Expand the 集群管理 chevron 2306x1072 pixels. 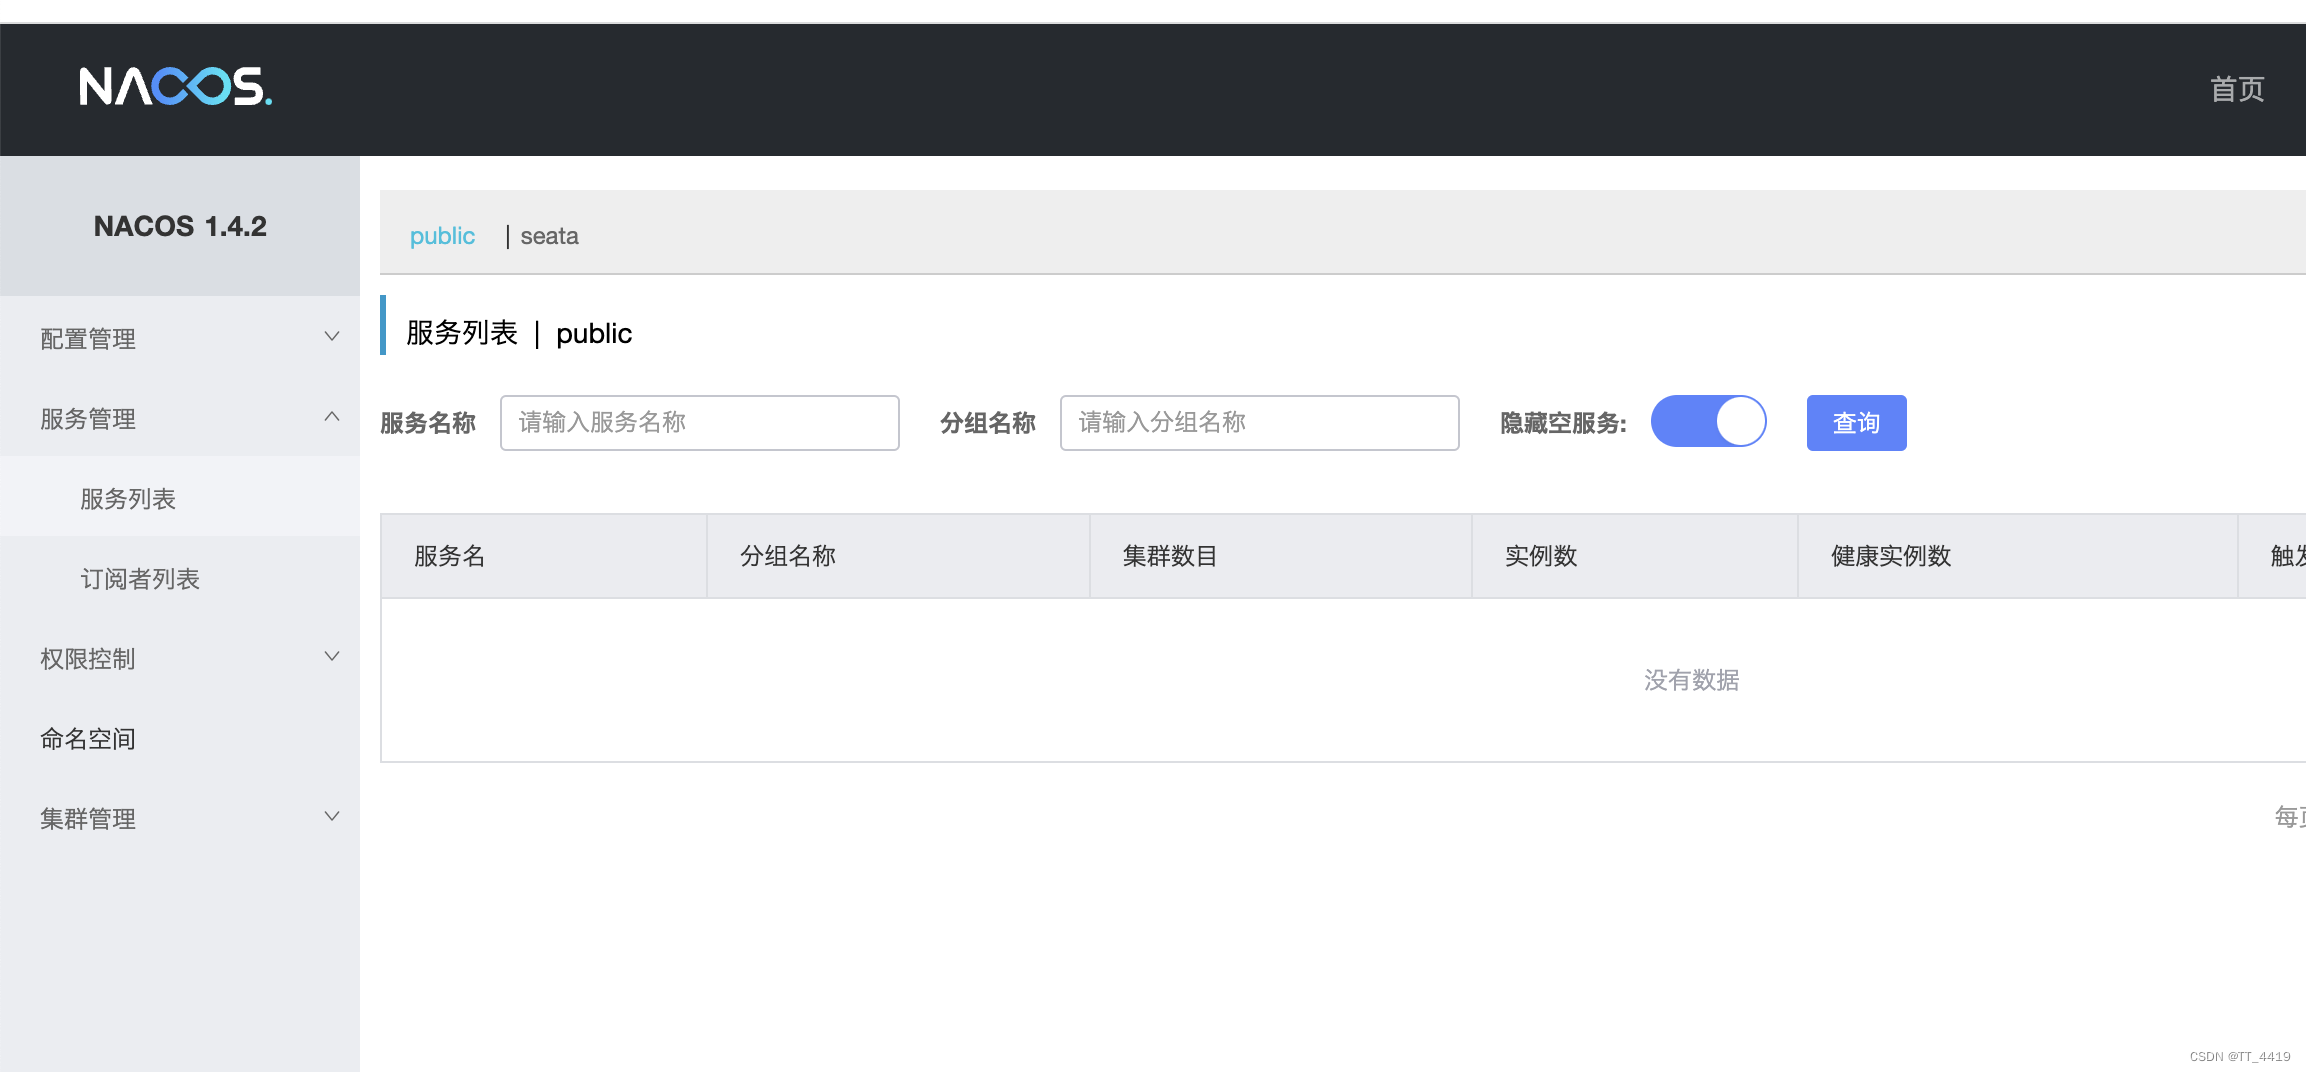[x=332, y=817]
